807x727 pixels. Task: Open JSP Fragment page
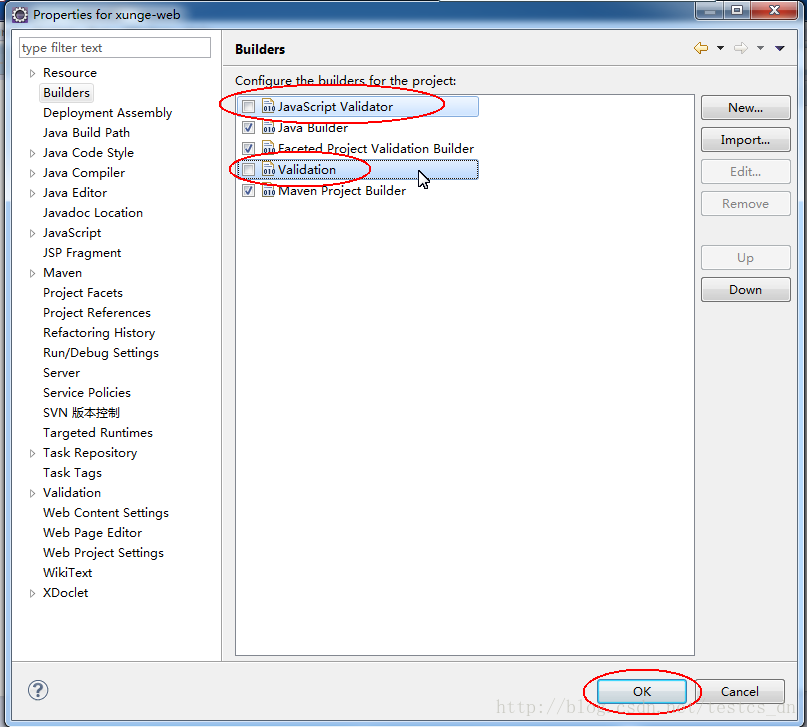click(82, 253)
